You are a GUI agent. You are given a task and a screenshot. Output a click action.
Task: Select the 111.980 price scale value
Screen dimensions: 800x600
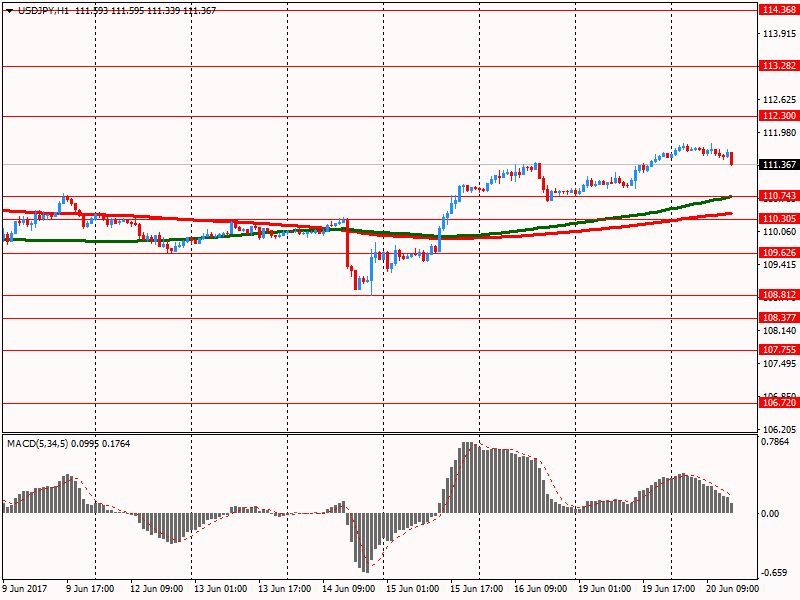[x=779, y=133]
